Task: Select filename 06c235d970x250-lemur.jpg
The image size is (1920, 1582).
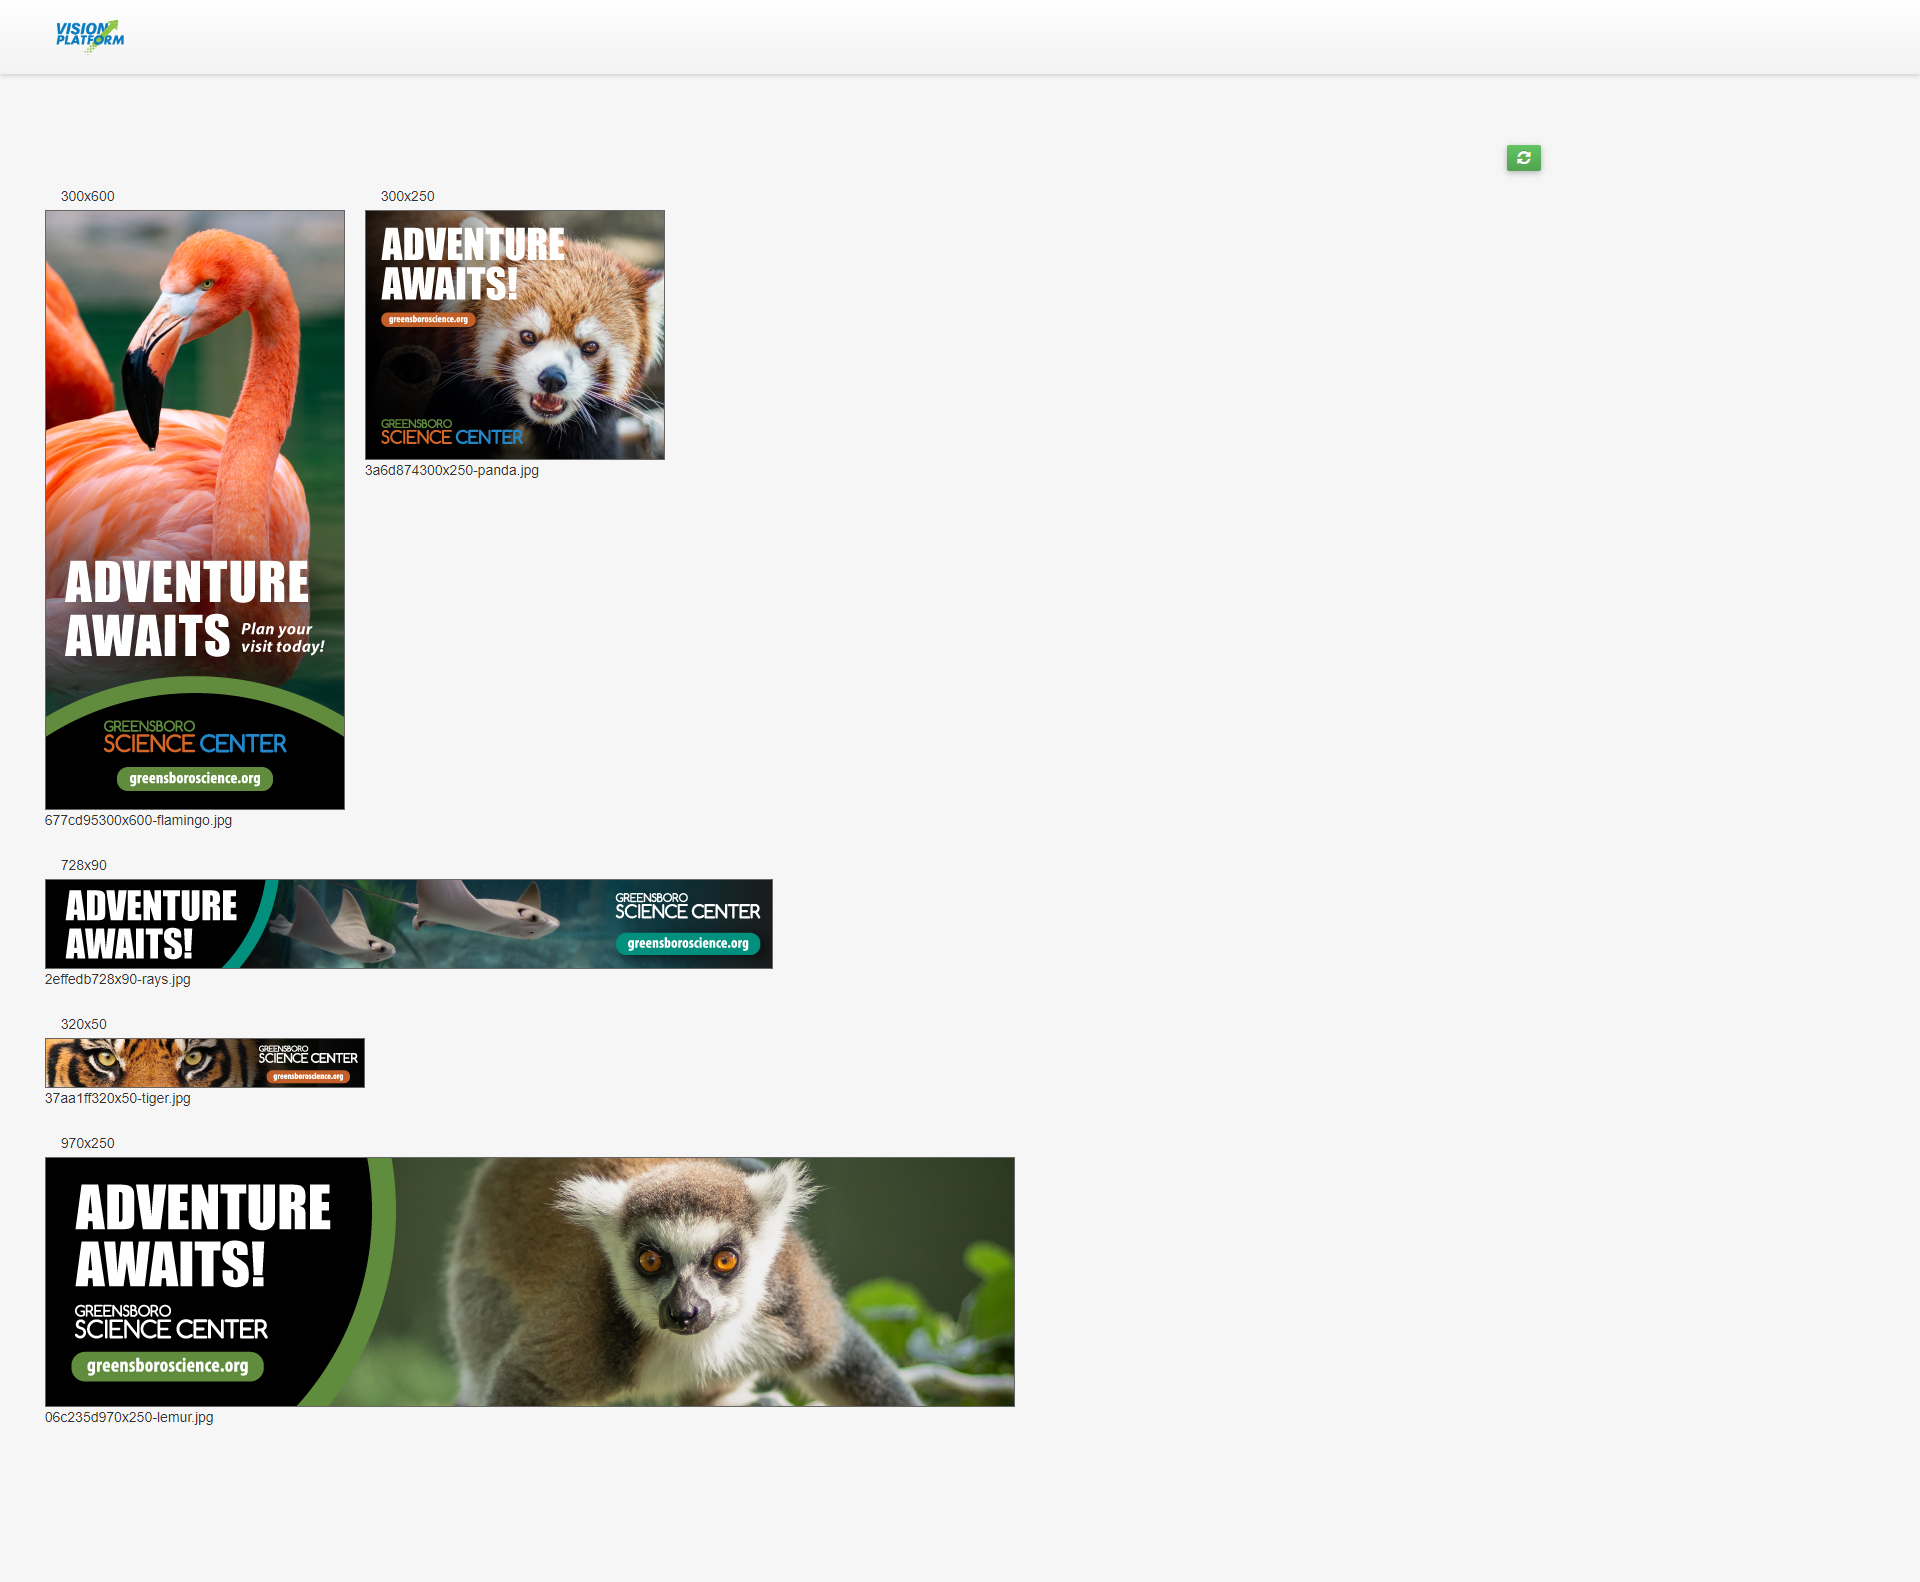Action: [x=129, y=1417]
